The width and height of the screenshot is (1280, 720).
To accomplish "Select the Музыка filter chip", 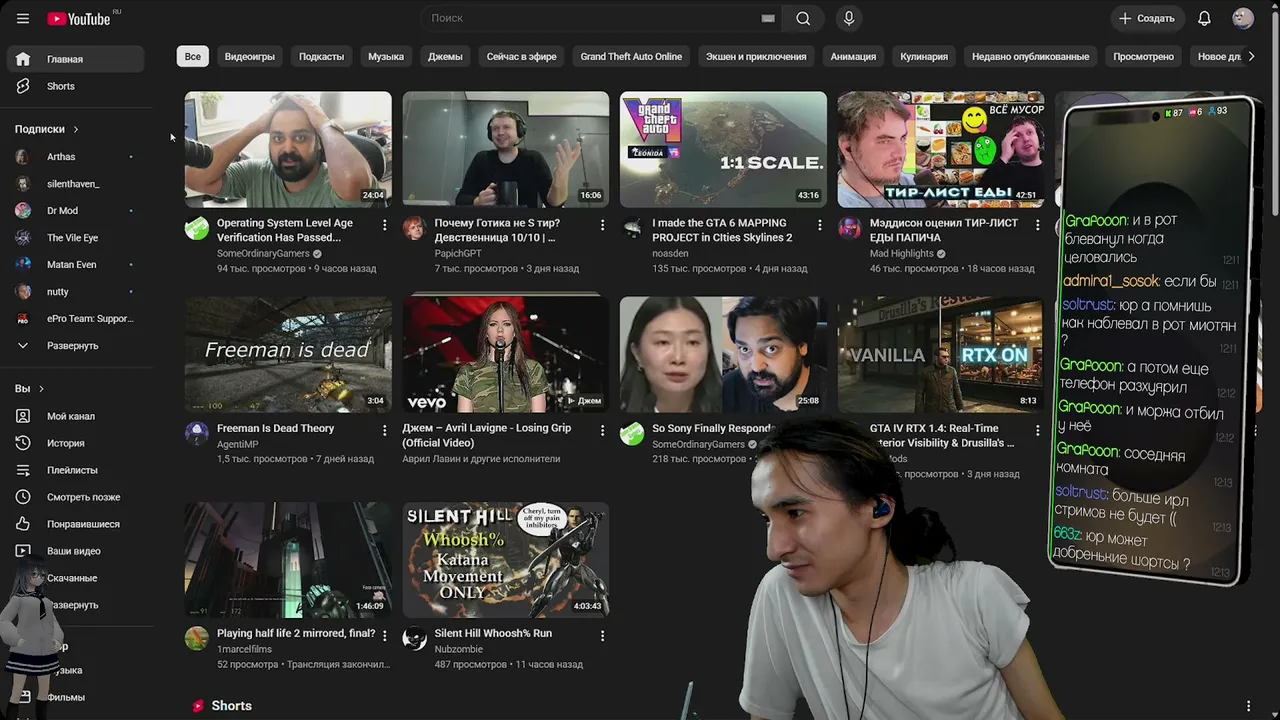I will (386, 57).
